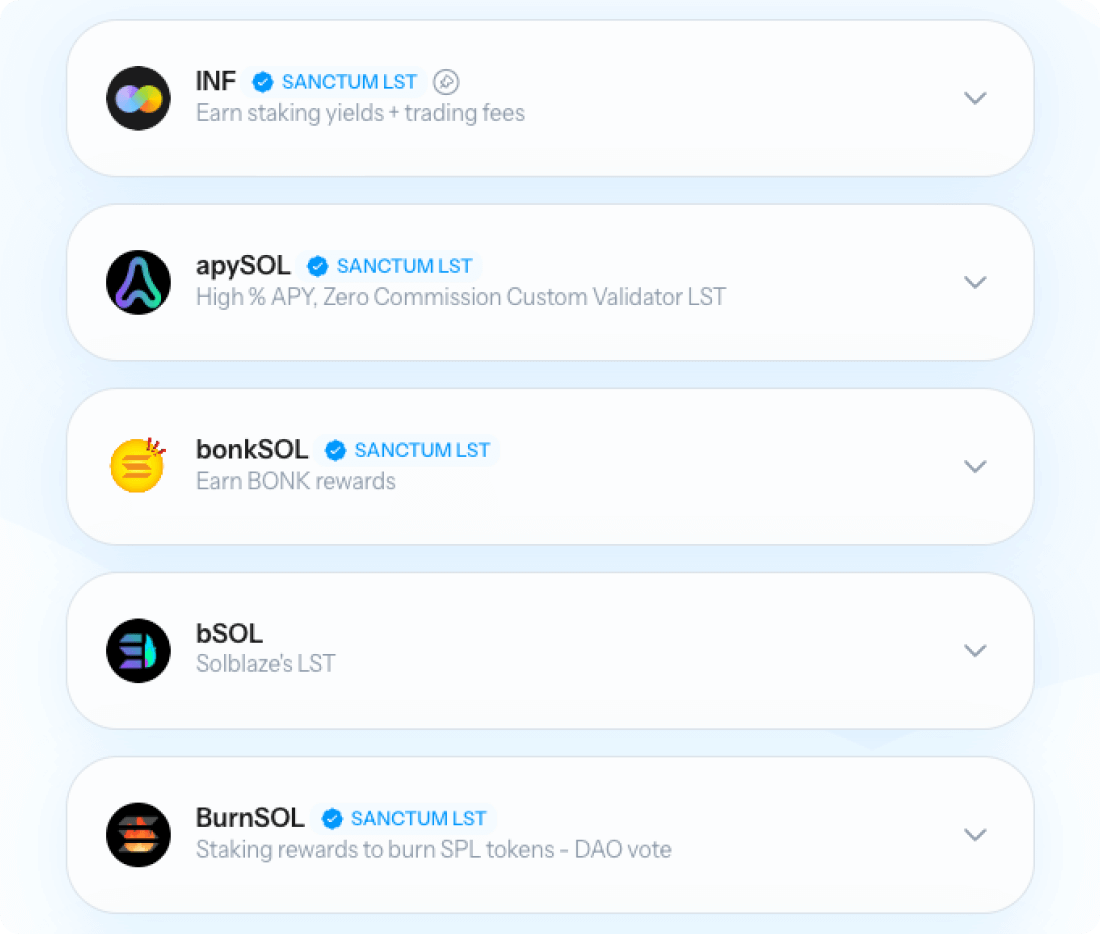Click the apySOL description text
The width and height of the screenshot is (1100, 934).
pyautogui.click(x=461, y=297)
